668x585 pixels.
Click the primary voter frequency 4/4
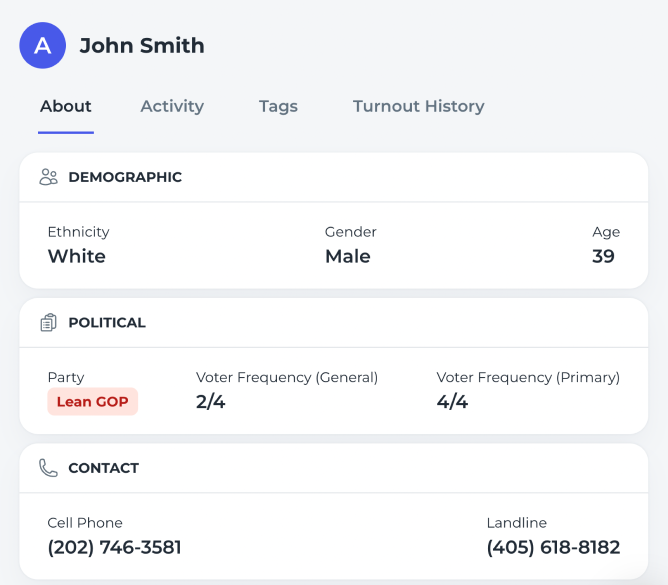452,402
